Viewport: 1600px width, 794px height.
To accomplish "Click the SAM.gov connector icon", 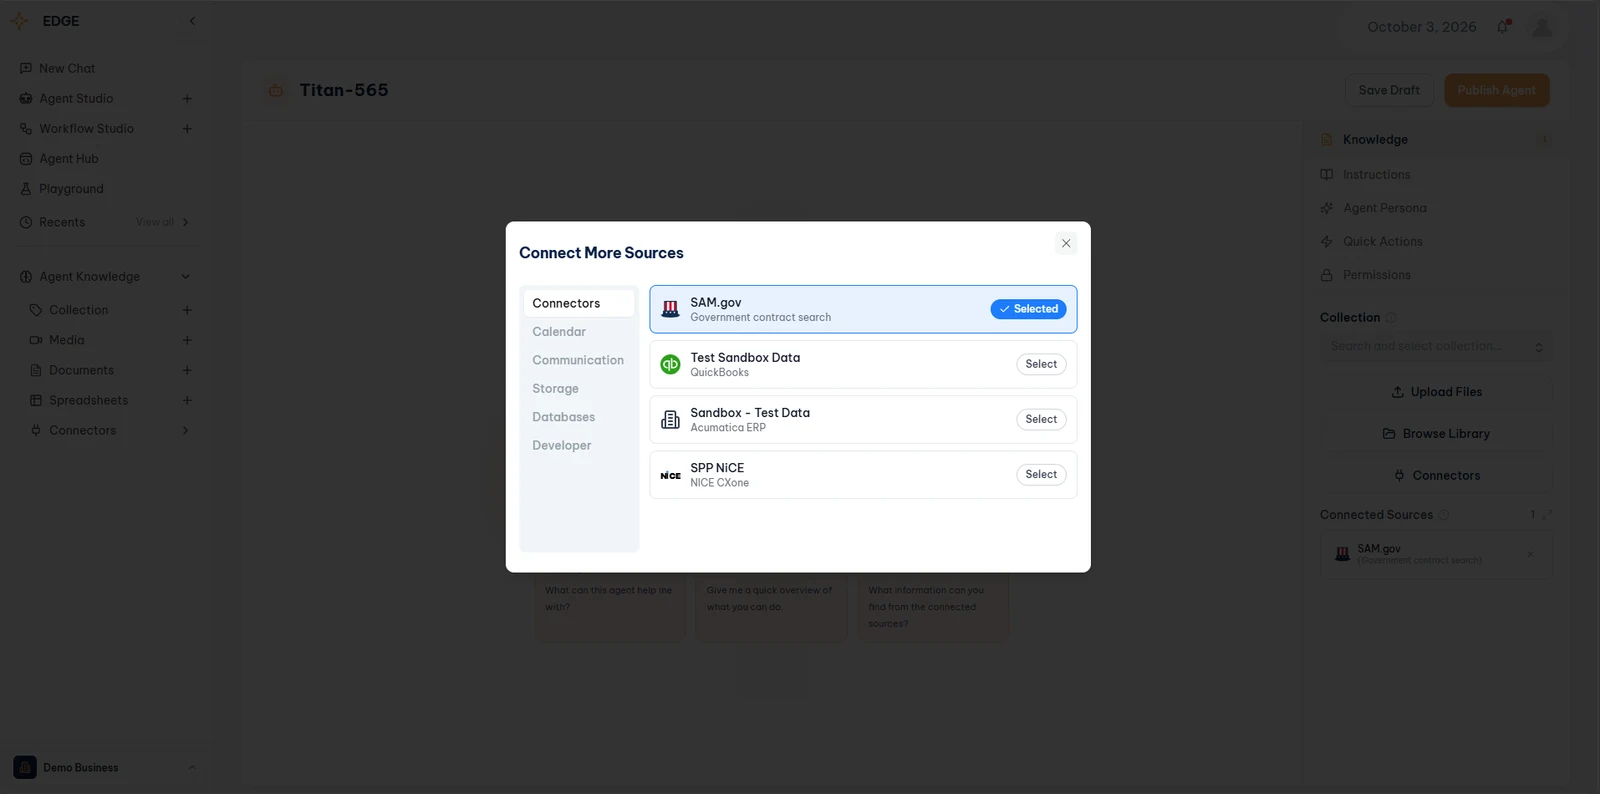I will tap(670, 309).
